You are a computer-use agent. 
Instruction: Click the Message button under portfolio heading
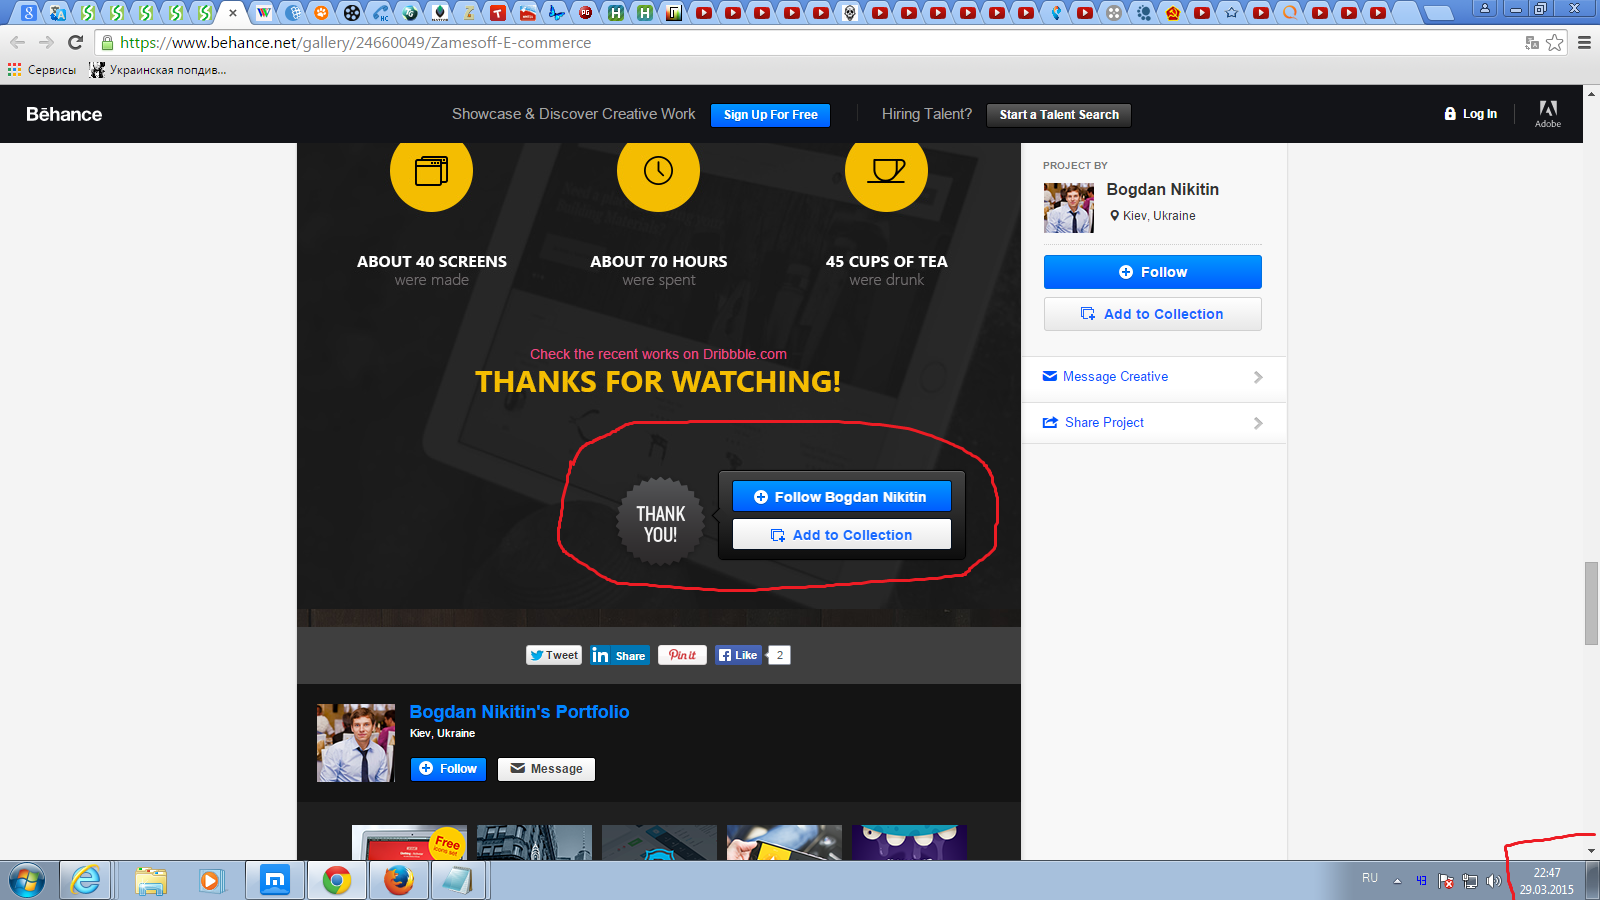pos(546,769)
